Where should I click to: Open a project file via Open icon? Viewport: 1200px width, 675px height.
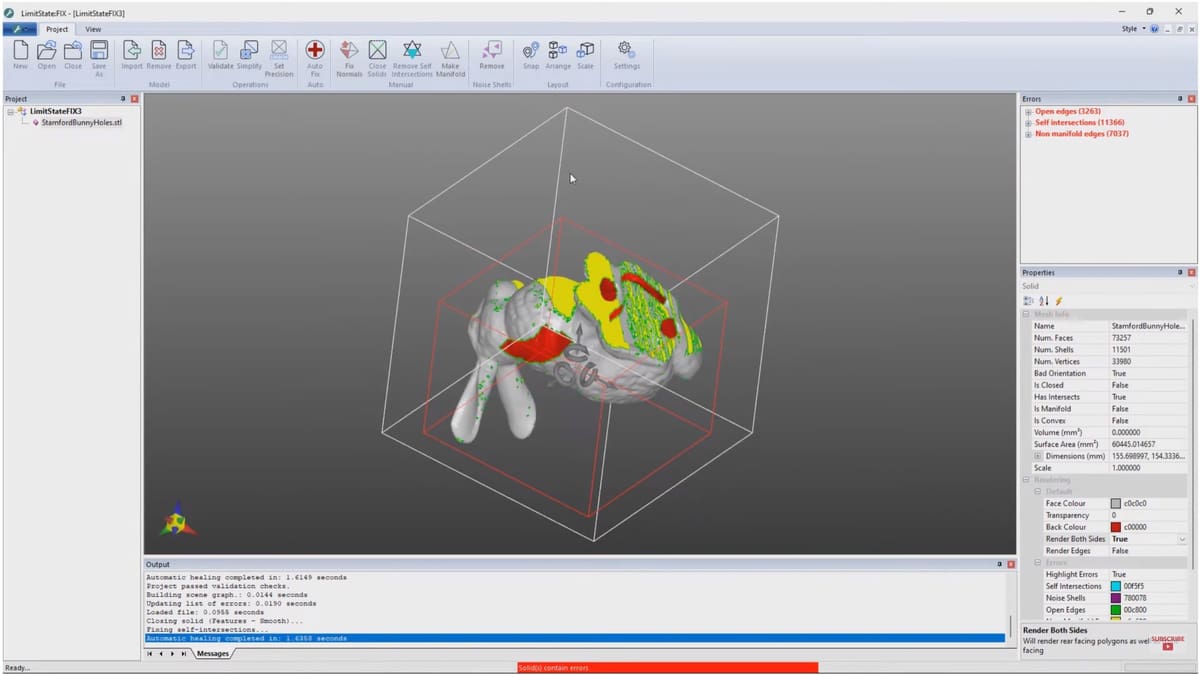click(46, 54)
